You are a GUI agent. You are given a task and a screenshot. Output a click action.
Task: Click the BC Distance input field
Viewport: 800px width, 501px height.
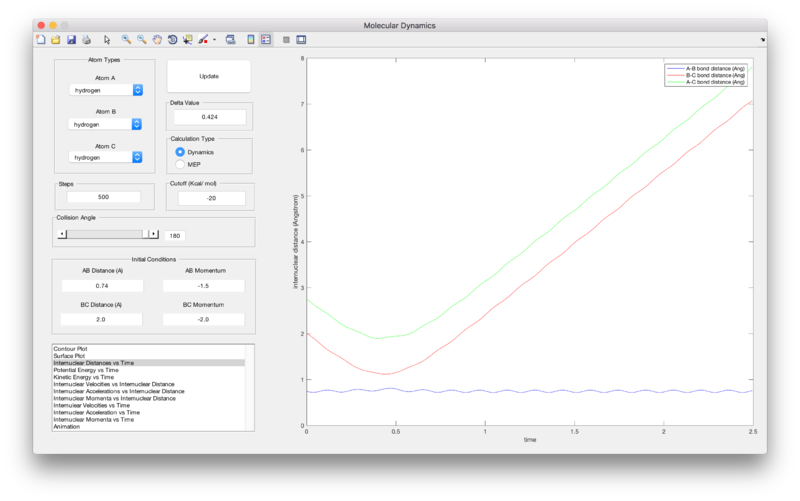point(101,319)
